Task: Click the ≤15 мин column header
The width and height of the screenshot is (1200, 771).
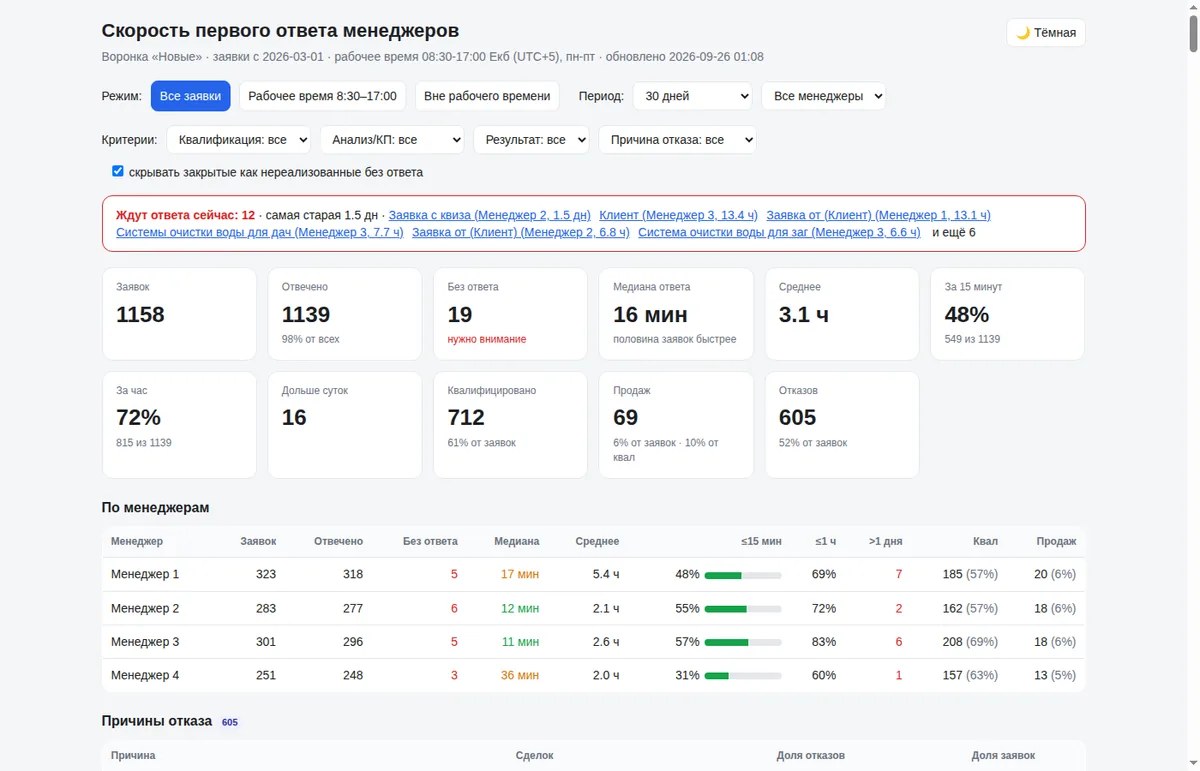Action: (x=761, y=541)
